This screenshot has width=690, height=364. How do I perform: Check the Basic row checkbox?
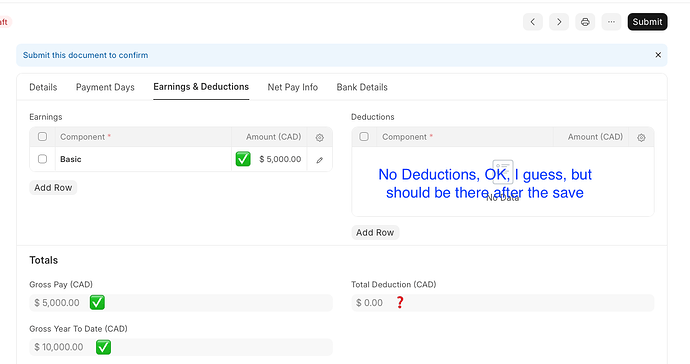[x=42, y=159]
